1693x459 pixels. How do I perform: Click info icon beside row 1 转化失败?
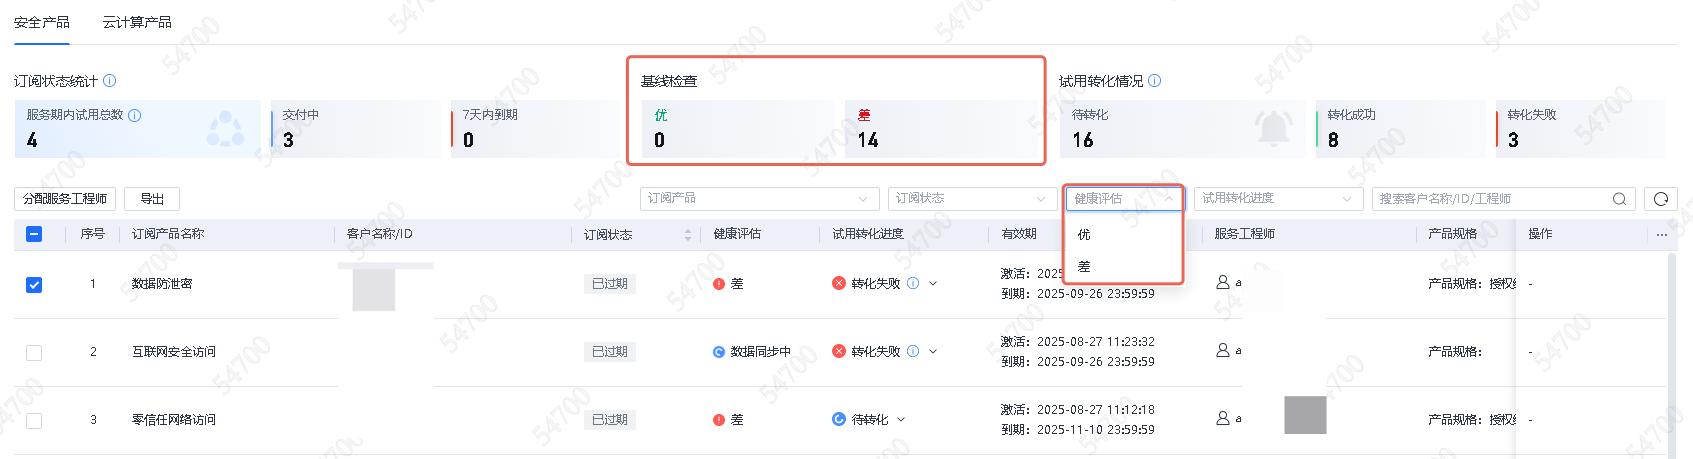[x=913, y=284]
